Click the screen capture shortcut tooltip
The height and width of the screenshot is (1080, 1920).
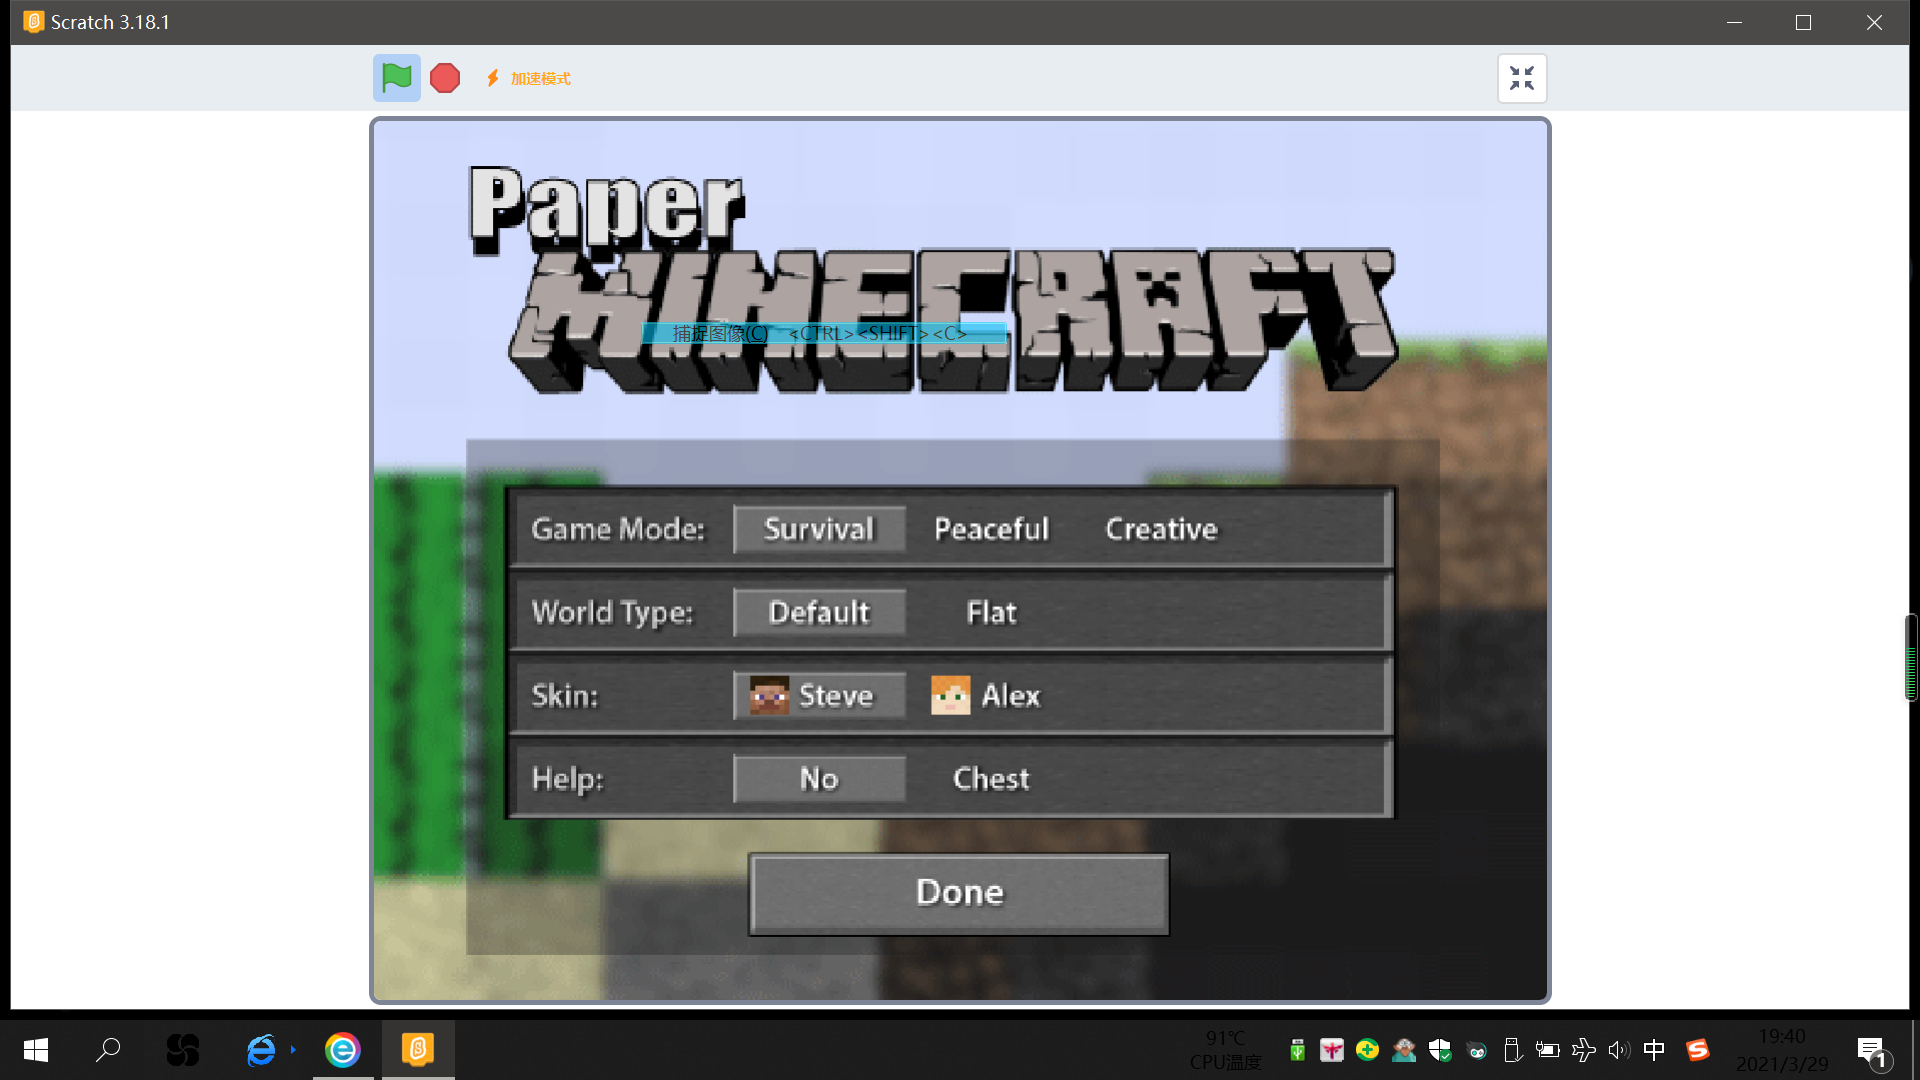(824, 333)
